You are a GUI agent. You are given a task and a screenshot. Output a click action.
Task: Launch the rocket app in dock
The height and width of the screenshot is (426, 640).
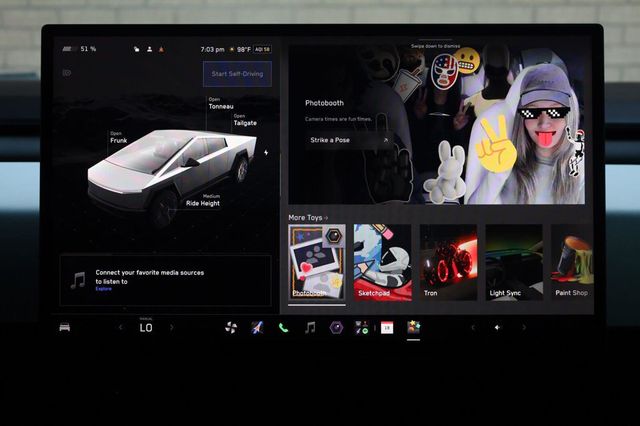(x=257, y=327)
